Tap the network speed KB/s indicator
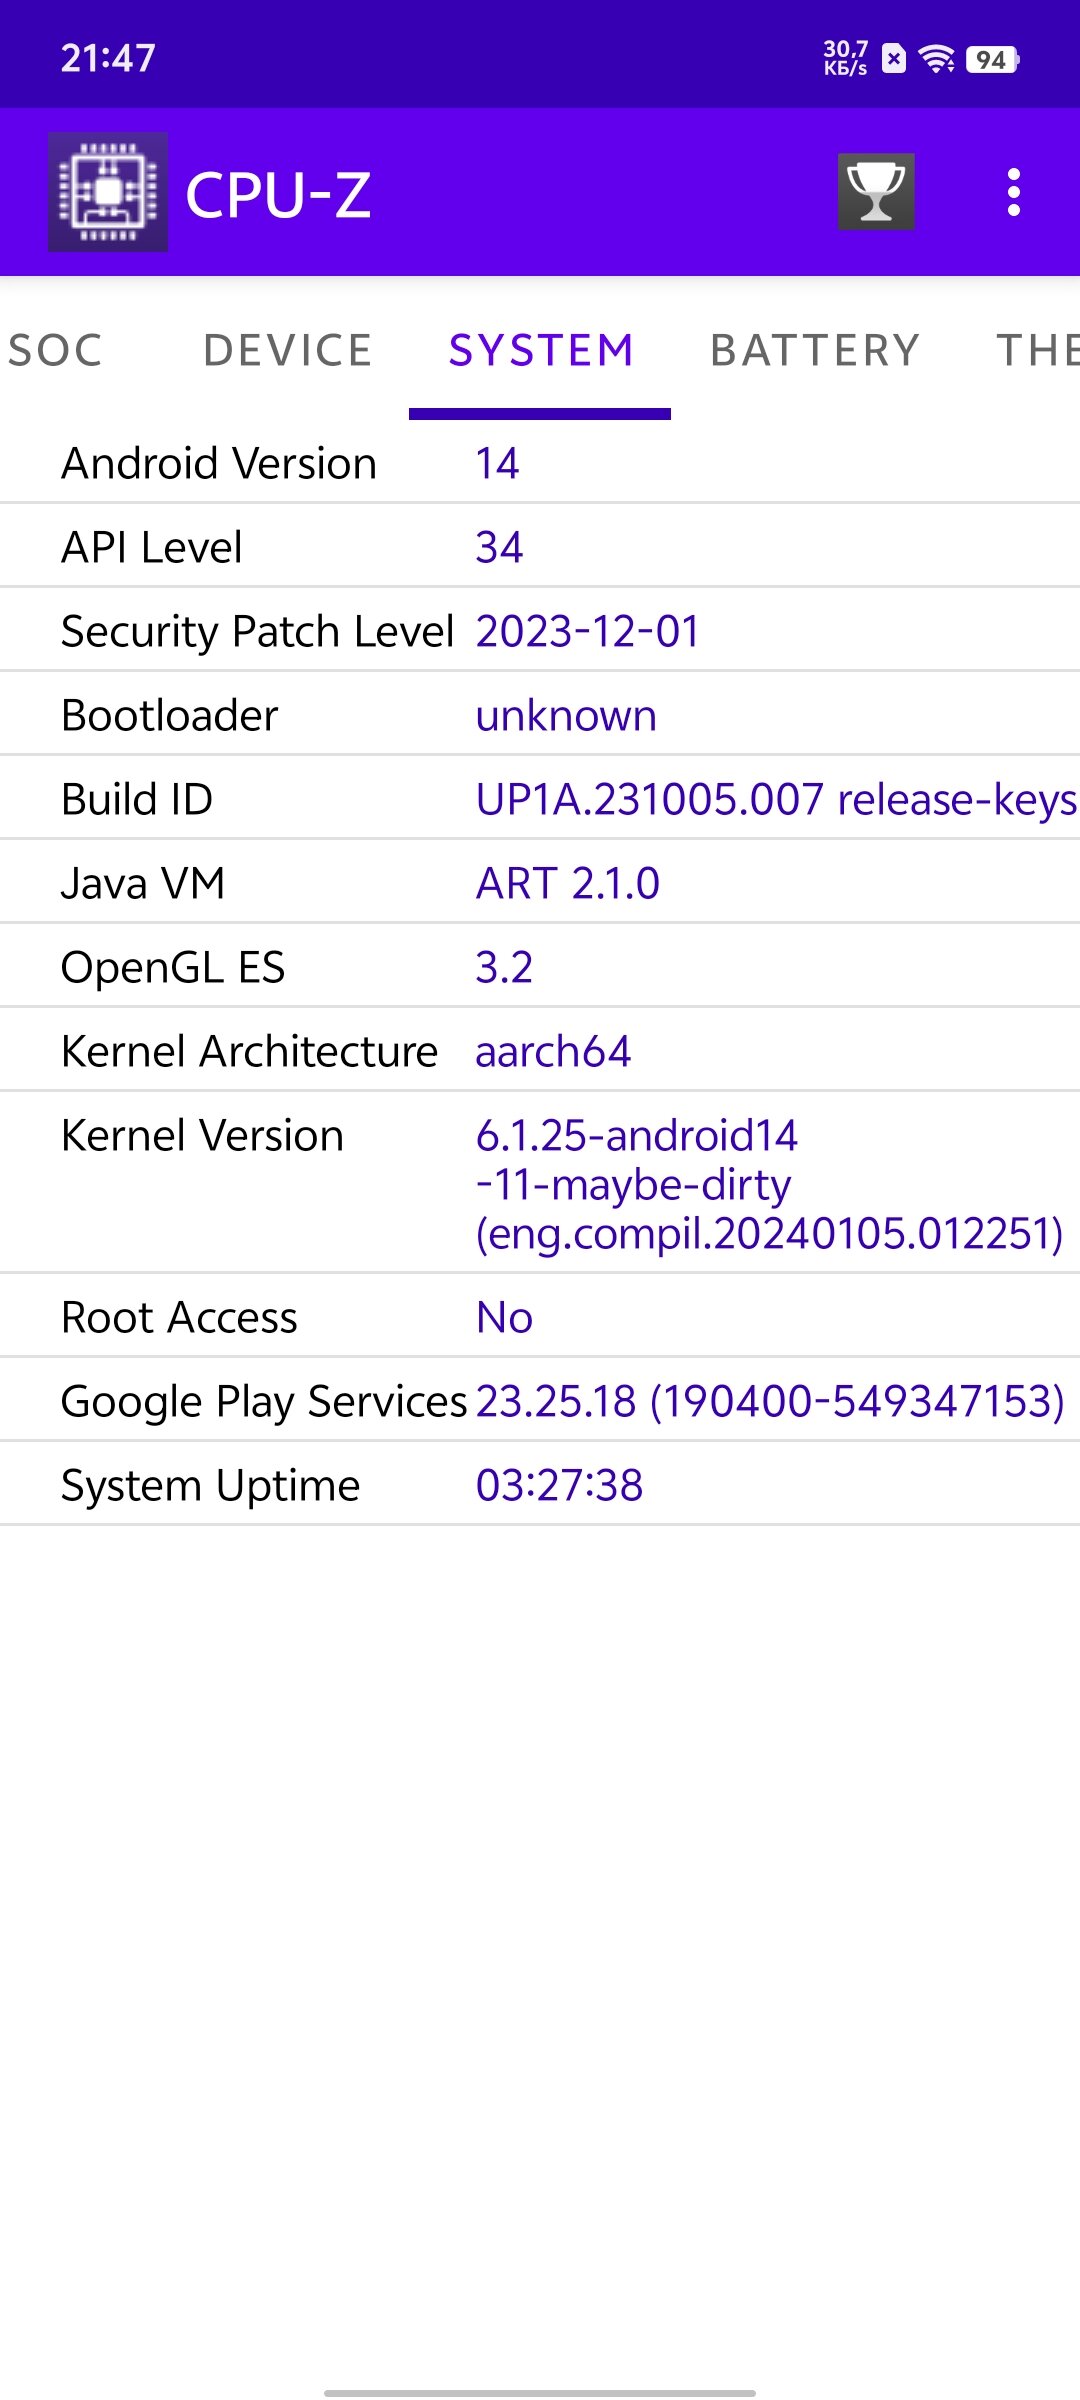The image size is (1080, 2400). pyautogui.click(x=845, y=58)
